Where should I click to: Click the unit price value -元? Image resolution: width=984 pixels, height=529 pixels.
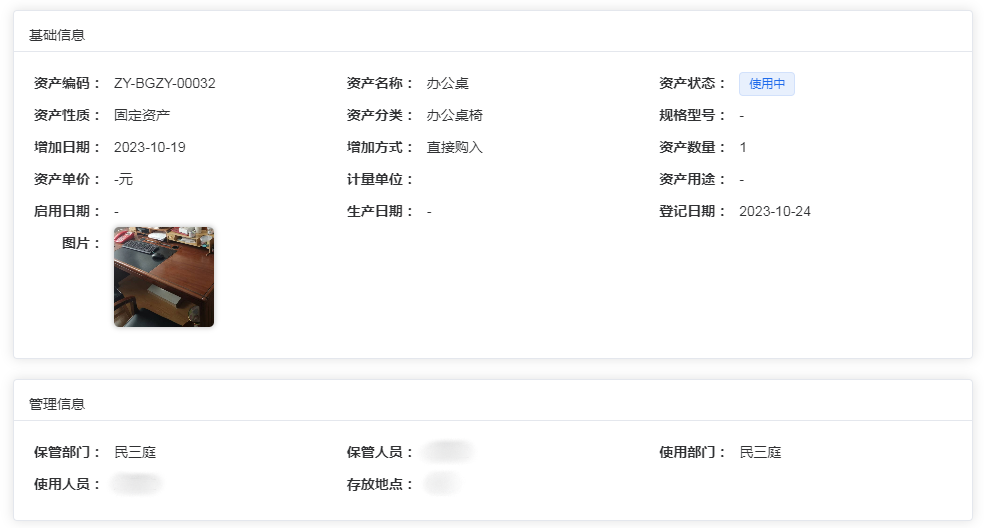[x=124, y=179]
